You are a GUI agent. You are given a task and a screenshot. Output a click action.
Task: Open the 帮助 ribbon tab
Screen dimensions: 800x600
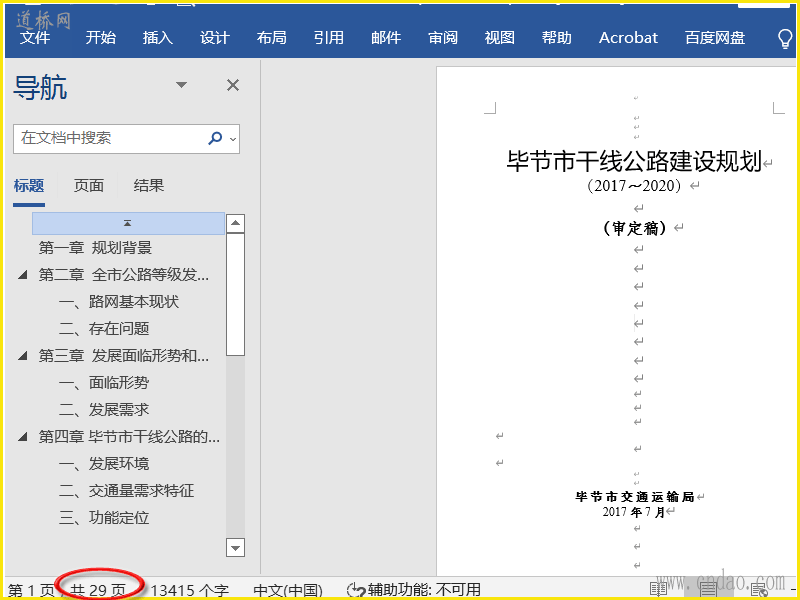pos(557,37)
